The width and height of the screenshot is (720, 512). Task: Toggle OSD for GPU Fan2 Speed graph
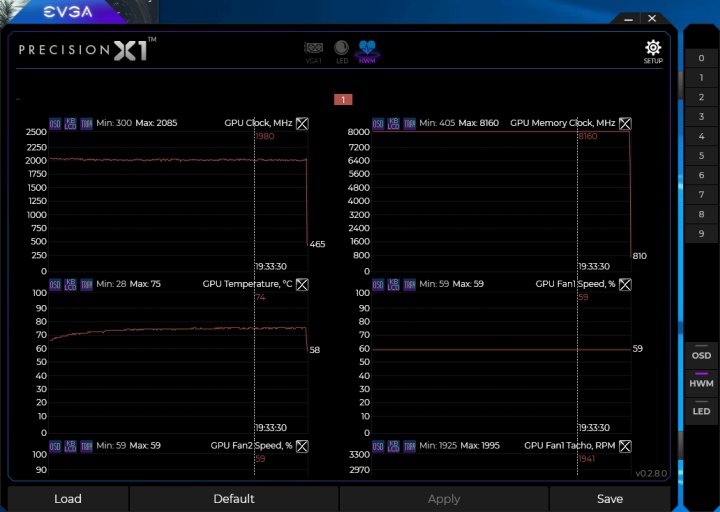55,446
